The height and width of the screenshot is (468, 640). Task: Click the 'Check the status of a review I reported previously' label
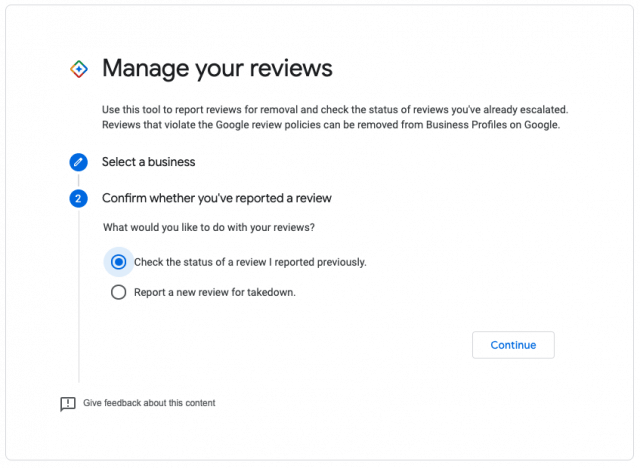250,262
